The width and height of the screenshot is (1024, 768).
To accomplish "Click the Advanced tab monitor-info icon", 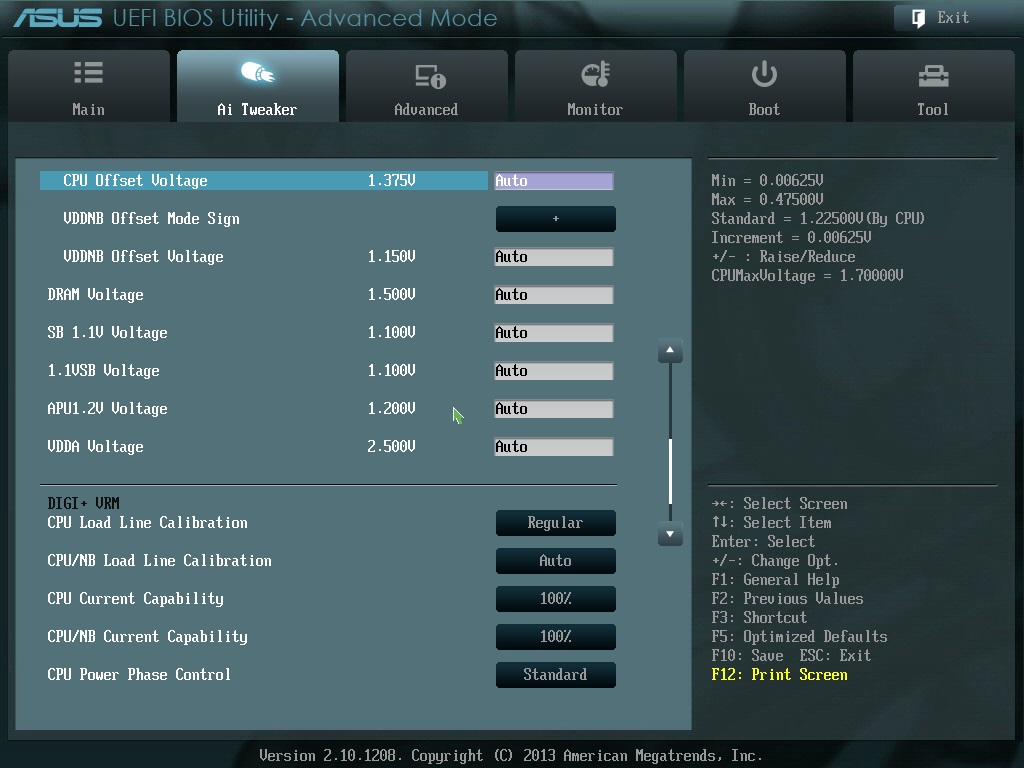I will [x=430, y=76].
